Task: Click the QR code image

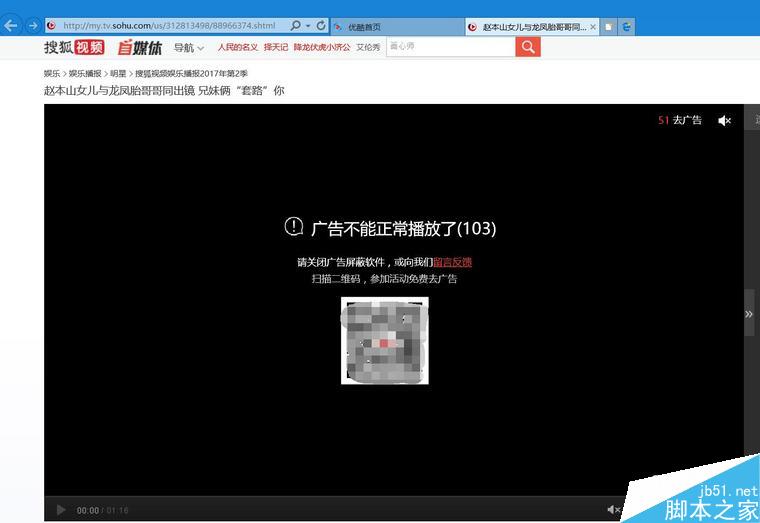Action: tap(384, 341)
